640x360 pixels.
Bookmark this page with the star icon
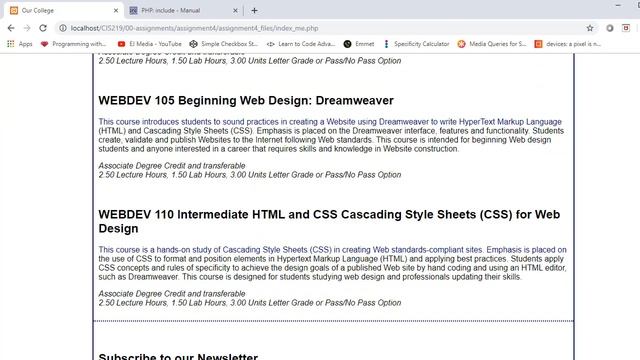(x=590, y=28)
